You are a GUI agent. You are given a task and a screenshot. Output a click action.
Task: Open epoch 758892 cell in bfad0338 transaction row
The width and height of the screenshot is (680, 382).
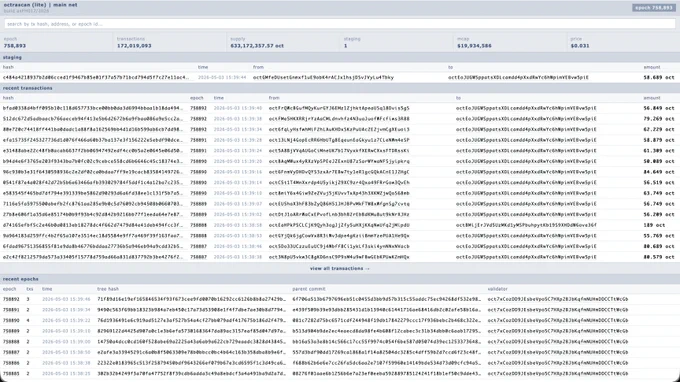tap(198, 108)
